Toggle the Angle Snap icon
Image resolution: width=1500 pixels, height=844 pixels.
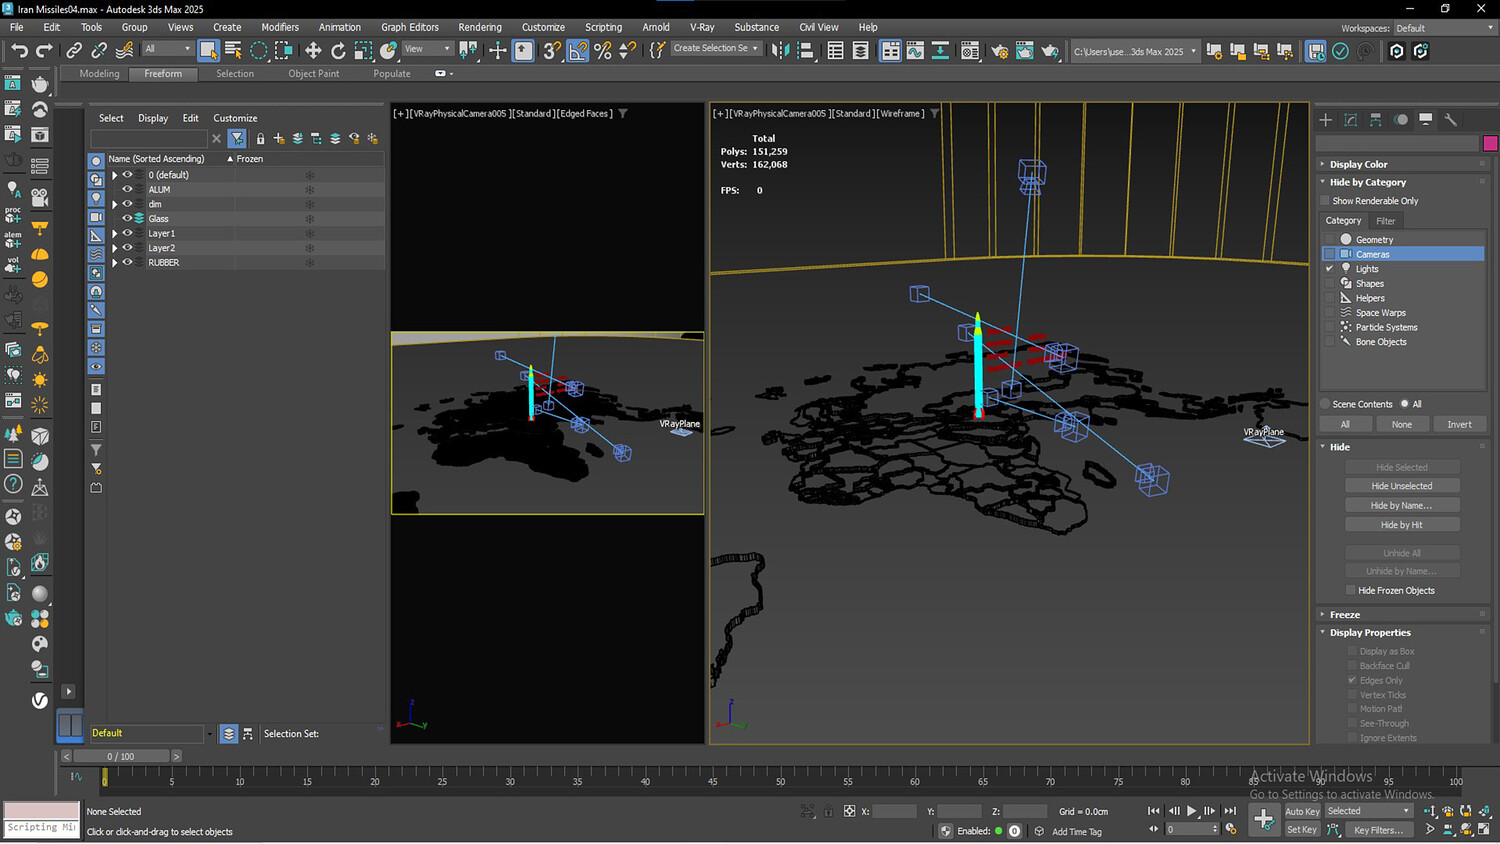pos(578,50)
